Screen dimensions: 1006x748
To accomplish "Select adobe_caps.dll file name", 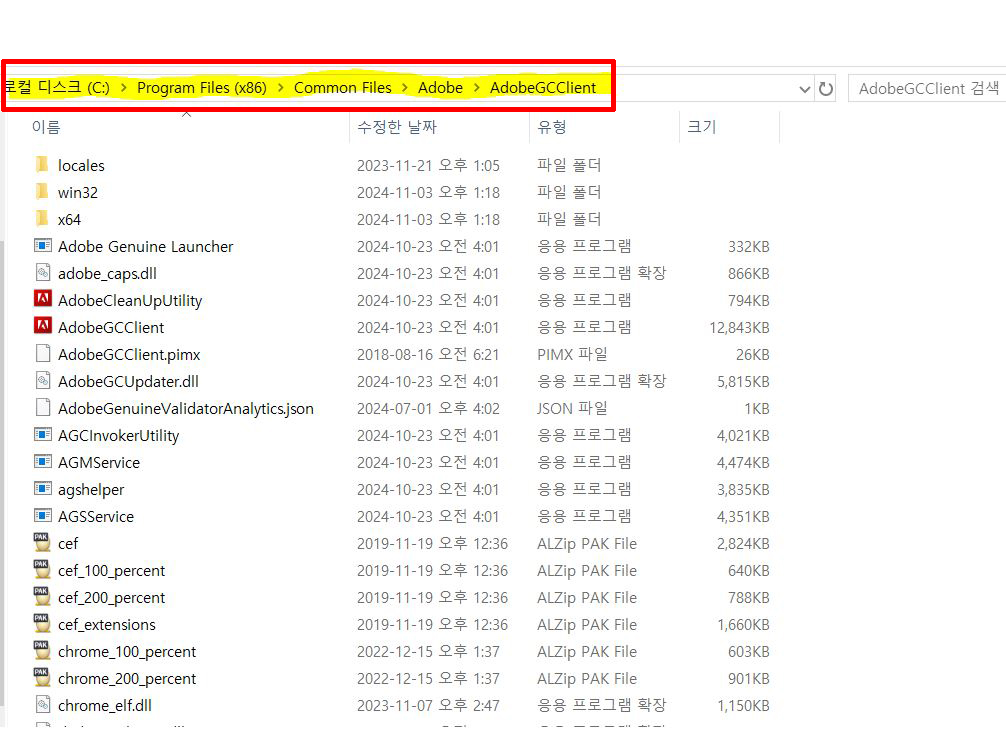I will (107, 274).
